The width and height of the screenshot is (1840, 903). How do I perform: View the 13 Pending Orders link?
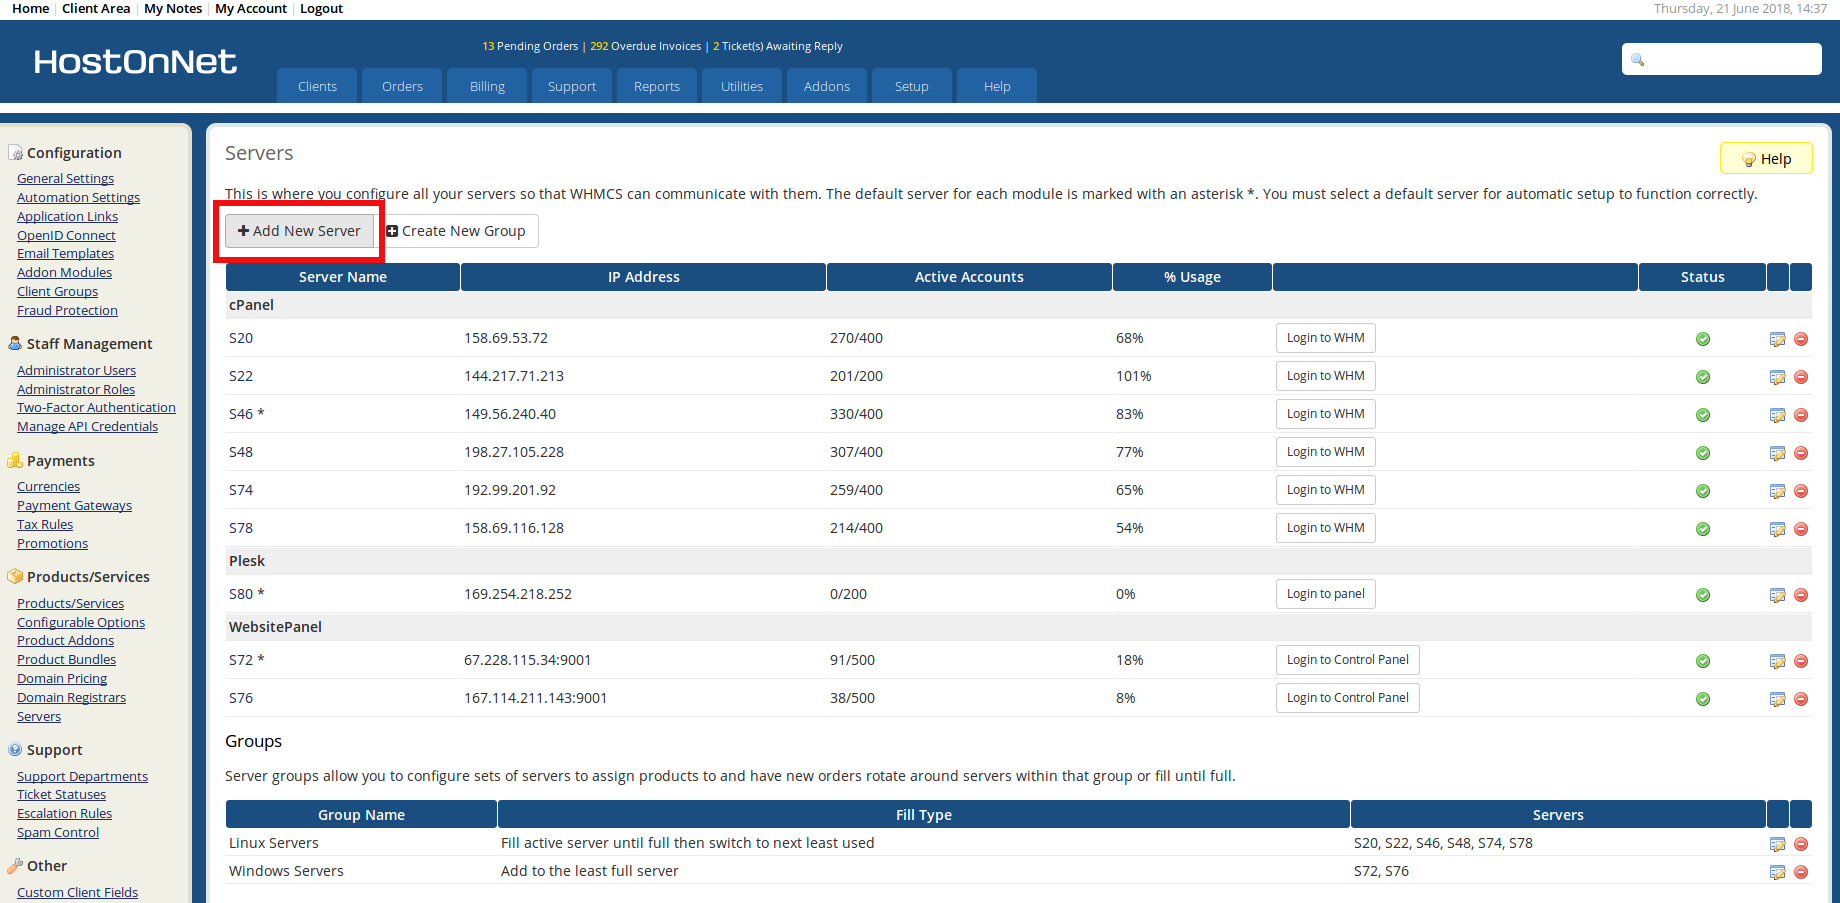tap(530, 46)
